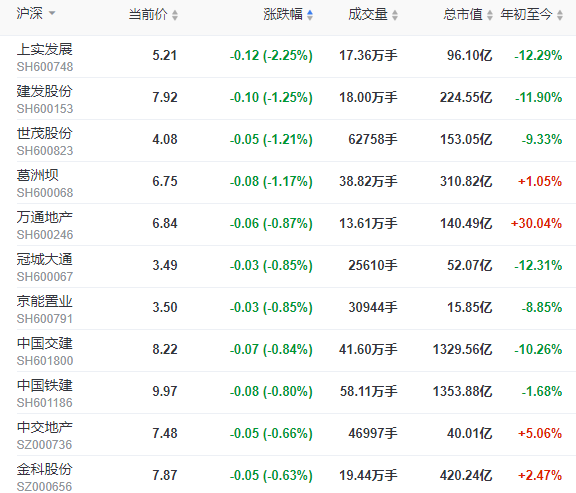
Task: Click volume 38.82万手
Action: 368,181
